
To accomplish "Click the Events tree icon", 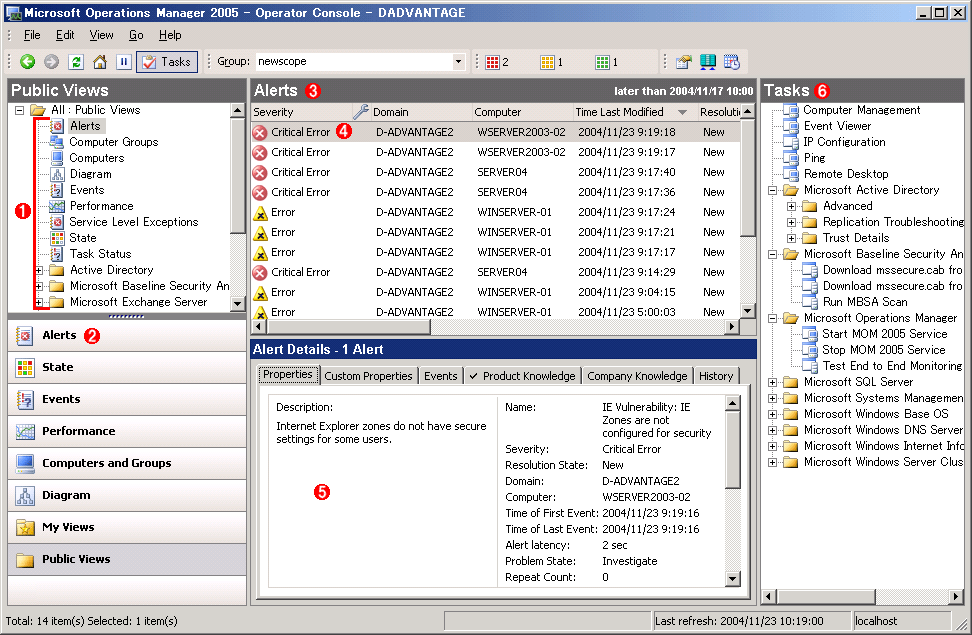I will tap(57, 190).
